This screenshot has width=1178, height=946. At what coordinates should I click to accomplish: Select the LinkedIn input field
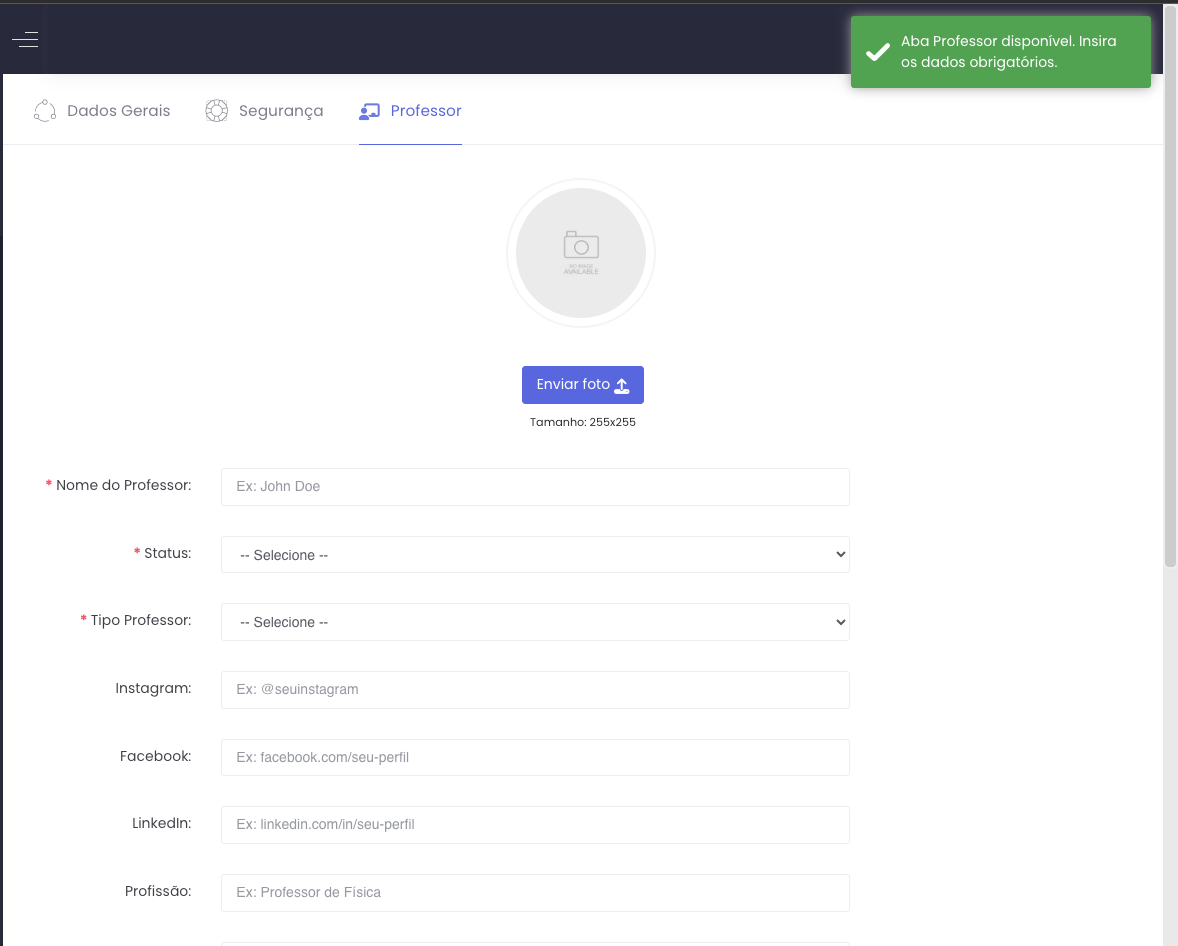pyautogui.click(x=535, y=825)
